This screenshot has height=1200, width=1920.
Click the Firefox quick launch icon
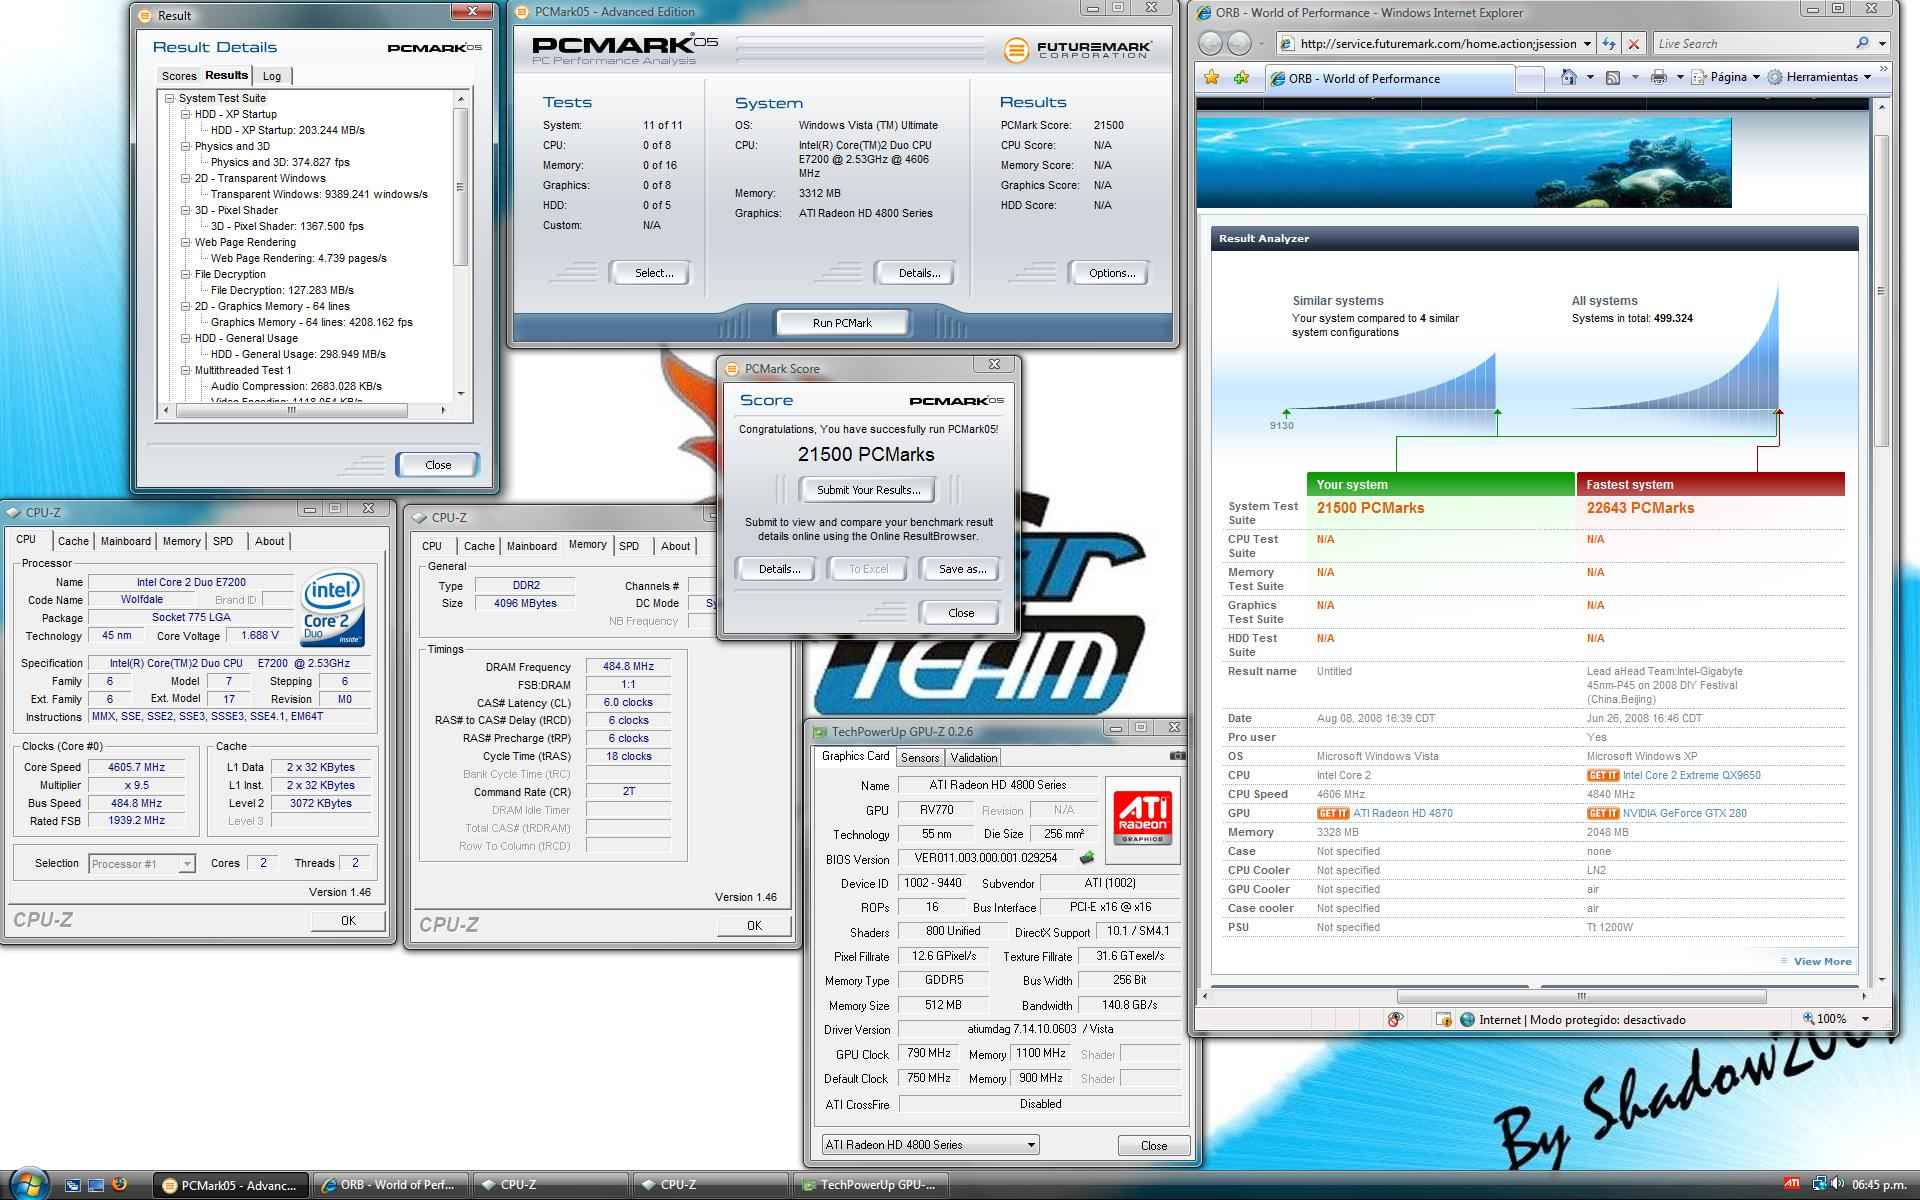(x=119, y=1185)
